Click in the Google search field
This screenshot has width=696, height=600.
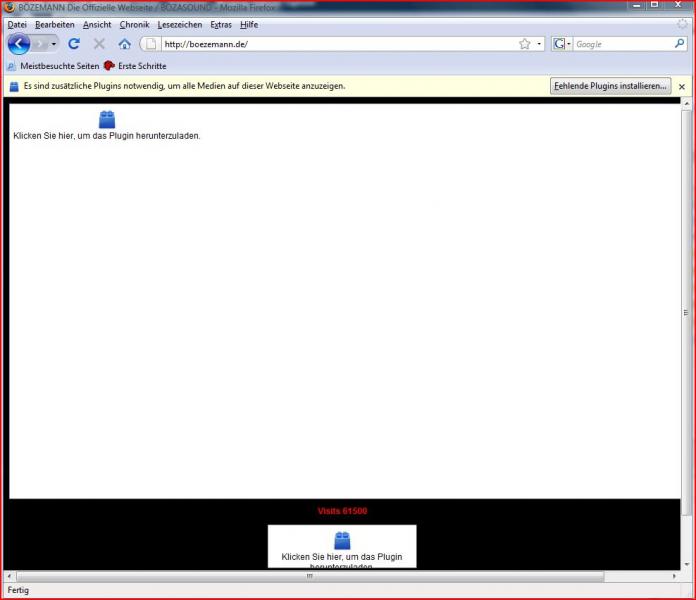coord(620,44)
